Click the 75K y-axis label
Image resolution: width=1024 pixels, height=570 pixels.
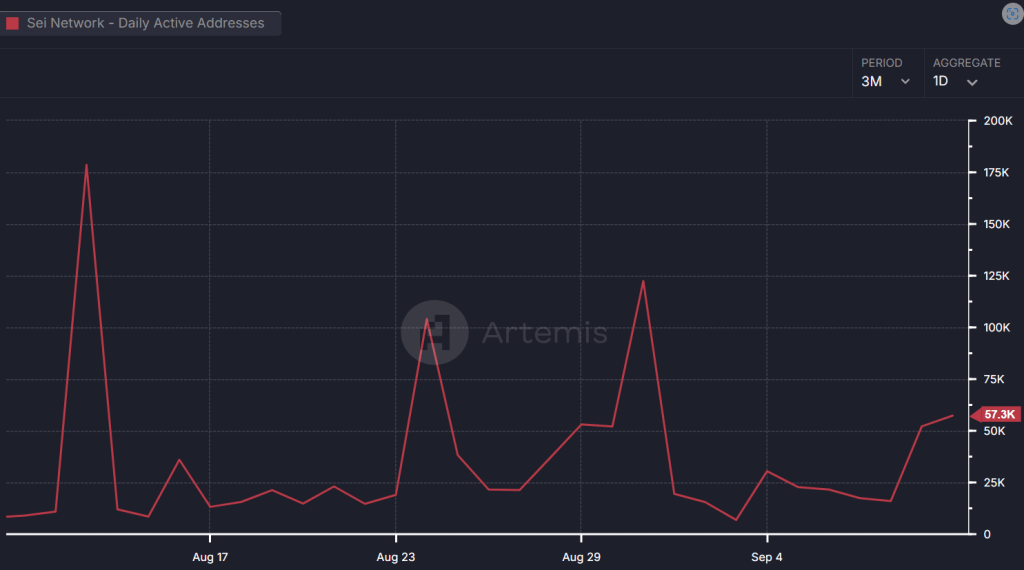[x=994, y=379]
